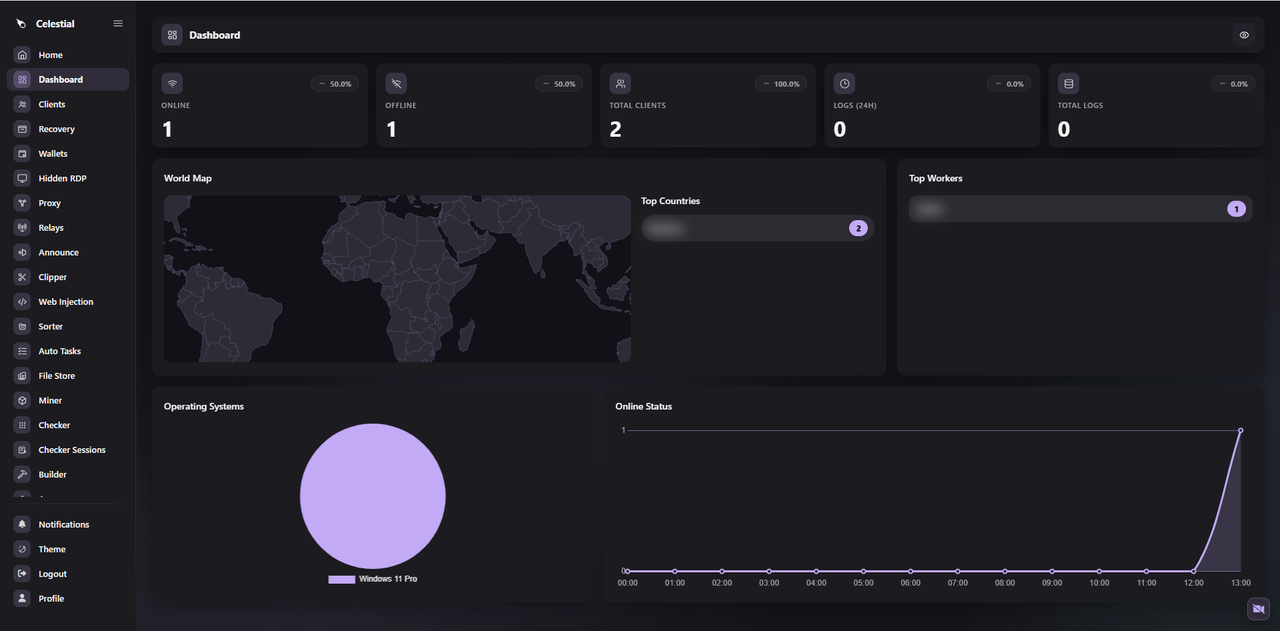The width and height of the screenshot is (1280, 631).
Task: Open the File Store icon
Action: 22,376
